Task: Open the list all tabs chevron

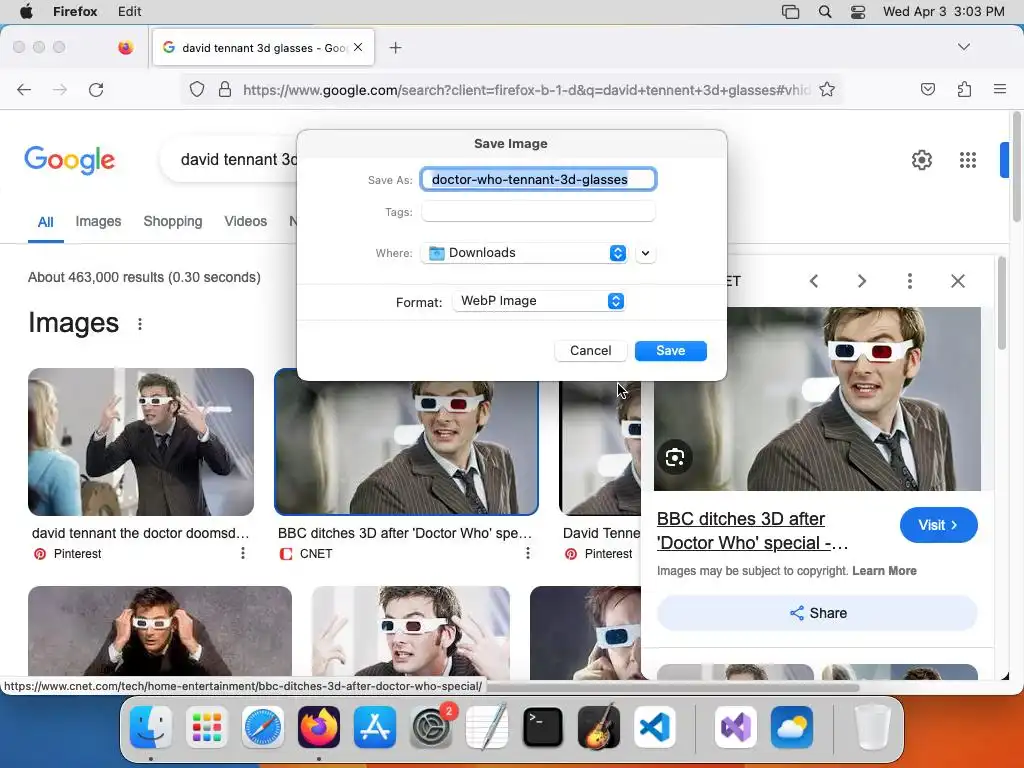Action: click(963, 46)
